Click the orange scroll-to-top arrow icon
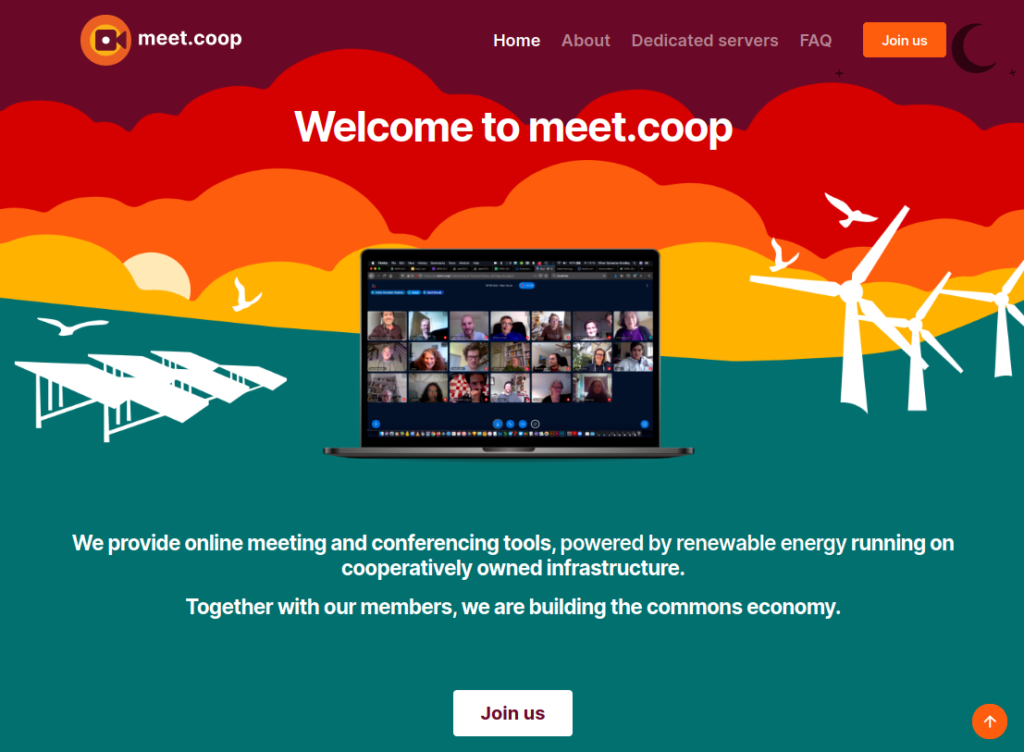1024x752 pixels. click(989, 721)
